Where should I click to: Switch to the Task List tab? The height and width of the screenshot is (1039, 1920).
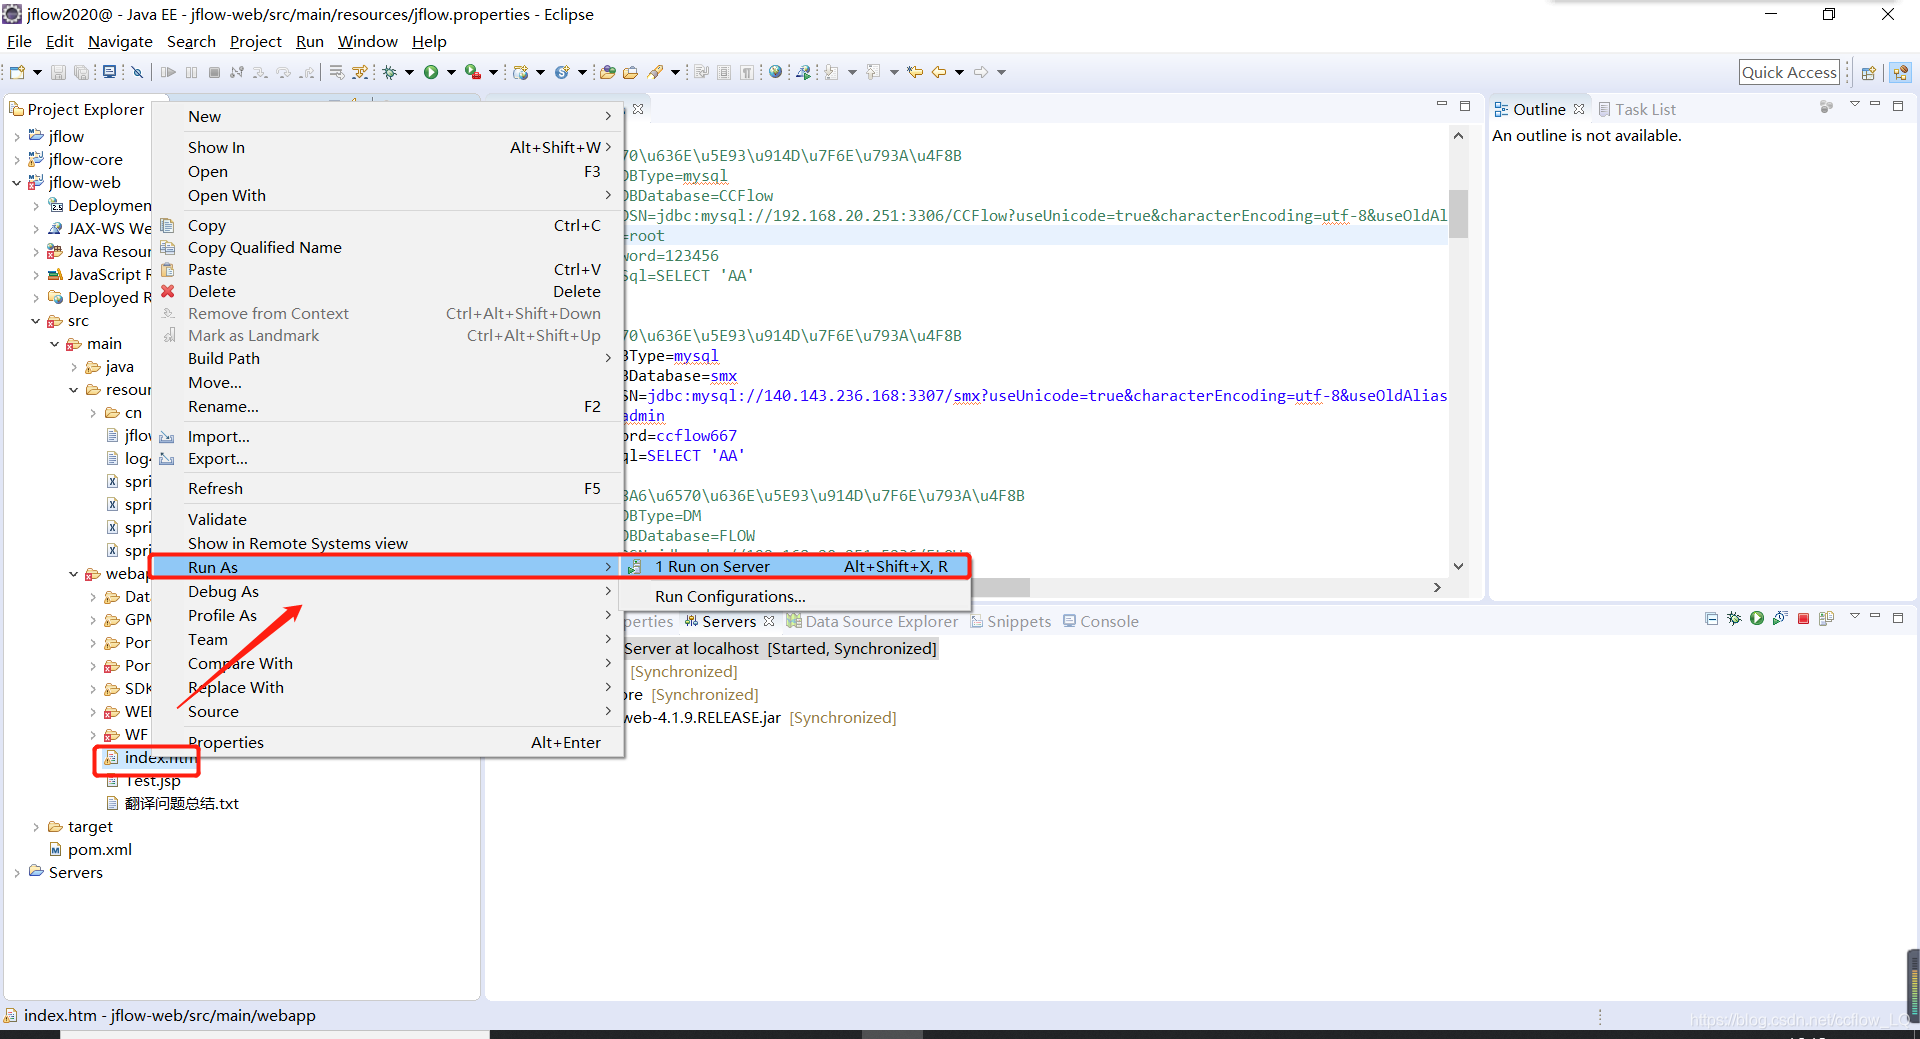1637,109
